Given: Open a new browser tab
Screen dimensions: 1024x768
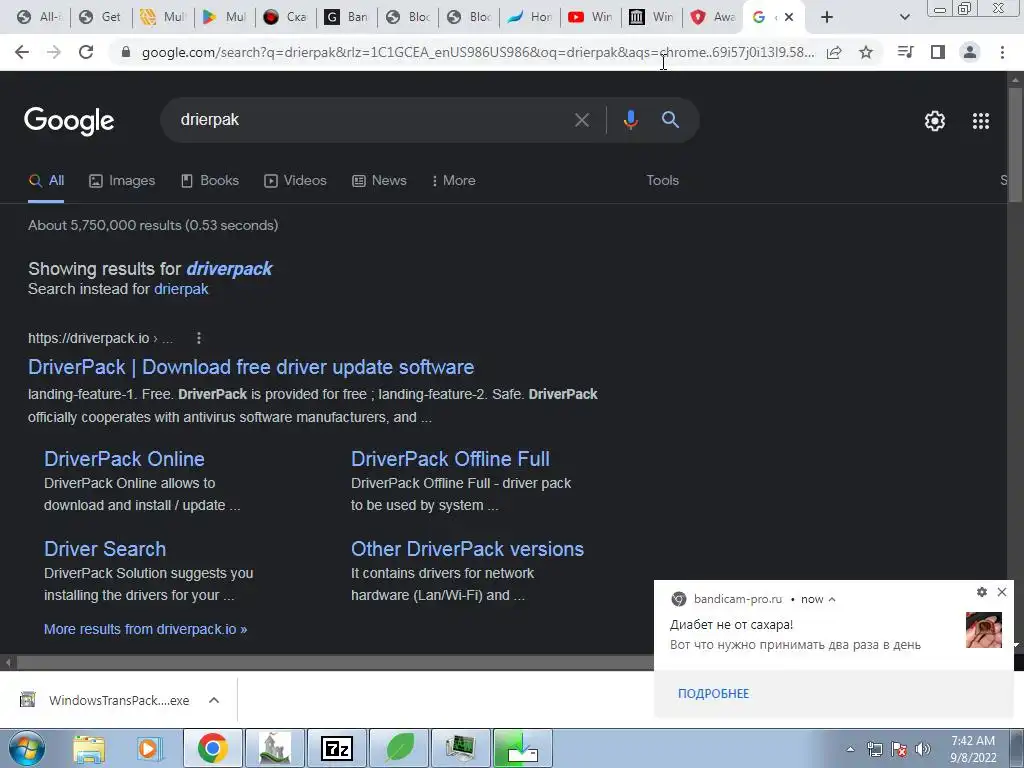Looking at the screenshot, I should click(x=827, y=17).
